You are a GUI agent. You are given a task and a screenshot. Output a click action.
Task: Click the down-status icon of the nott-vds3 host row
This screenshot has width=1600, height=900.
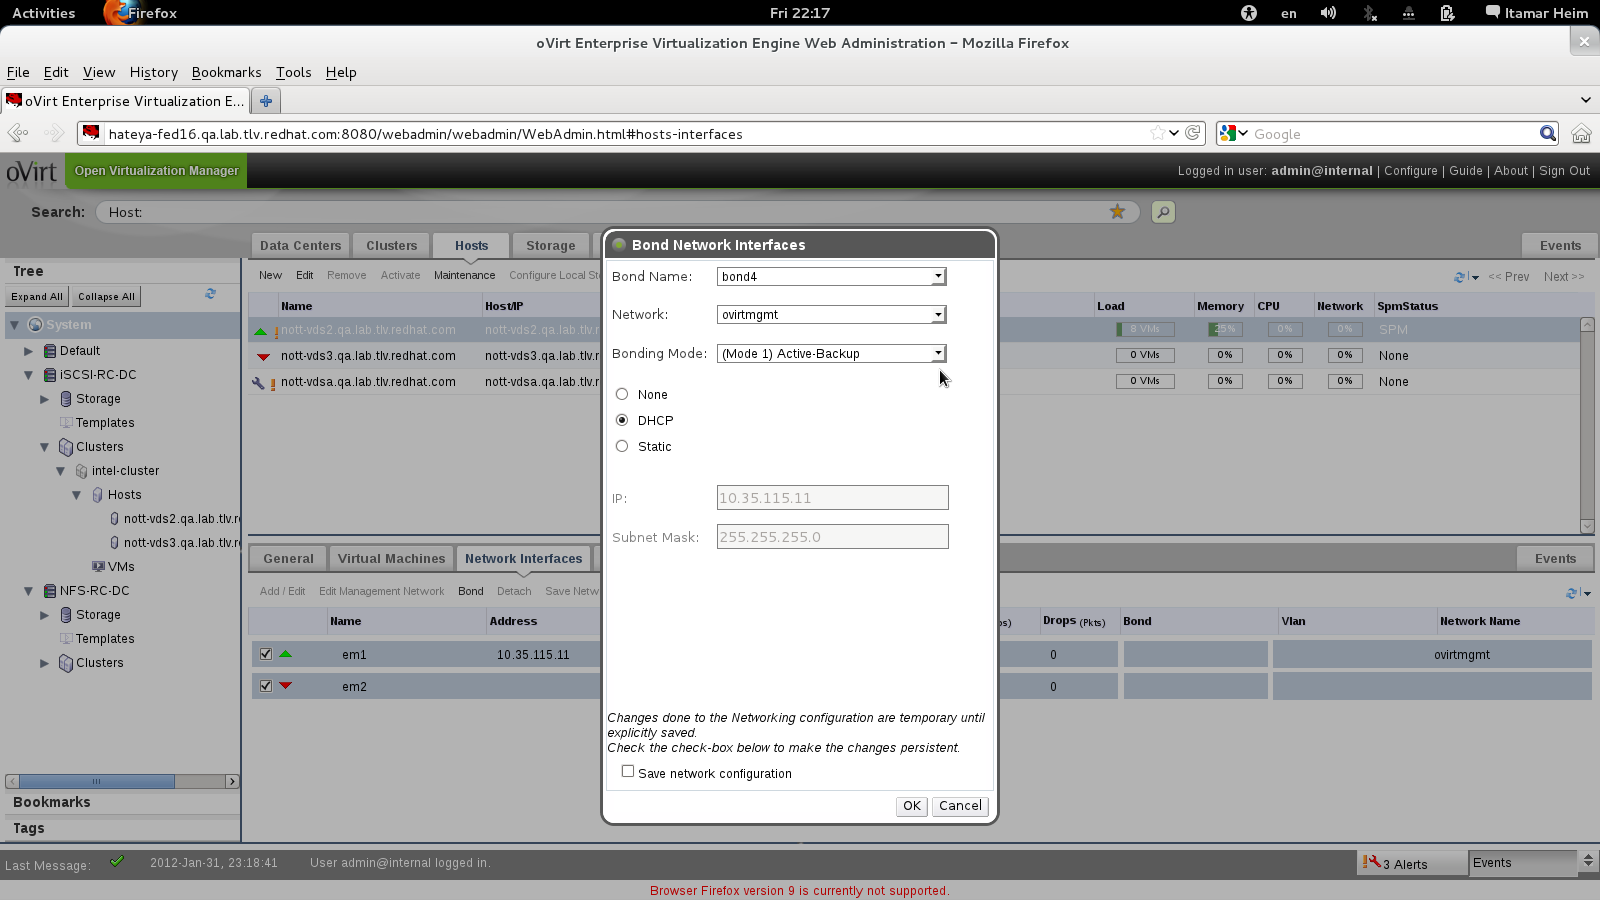coord(263,357)
